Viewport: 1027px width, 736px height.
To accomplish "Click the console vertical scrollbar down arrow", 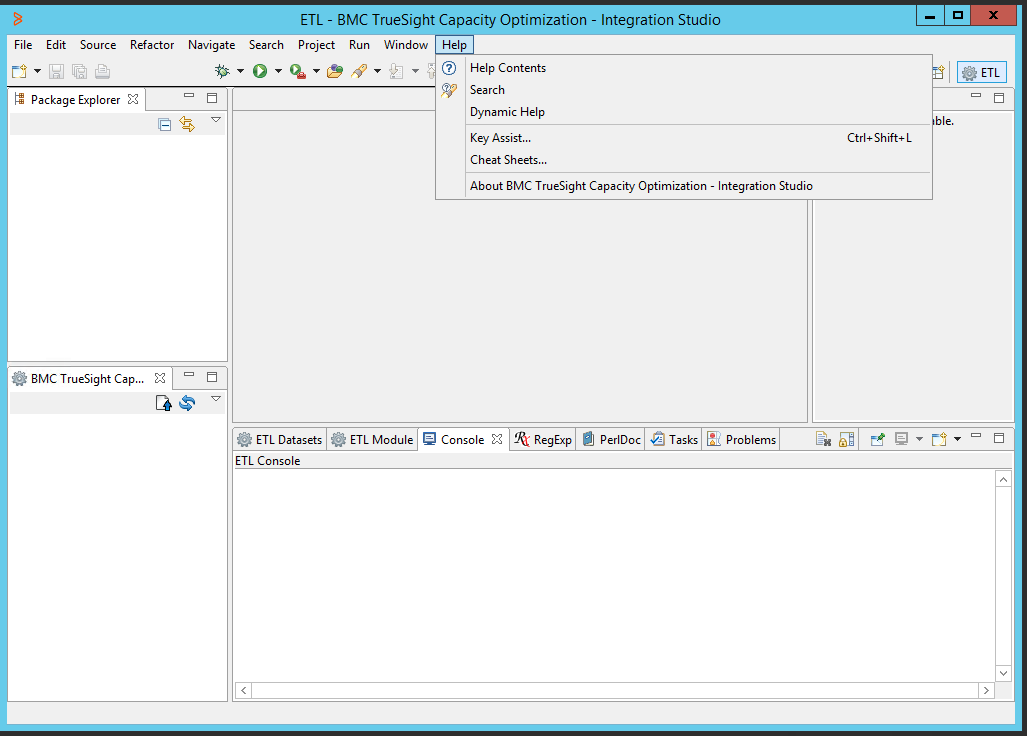I will click(x=1003, y=673).
